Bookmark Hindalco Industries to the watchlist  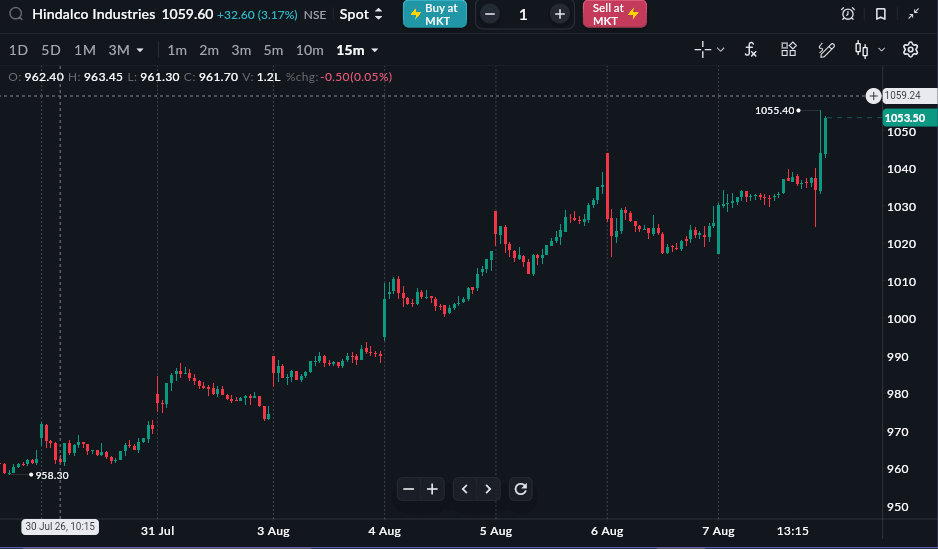[881, 14]
